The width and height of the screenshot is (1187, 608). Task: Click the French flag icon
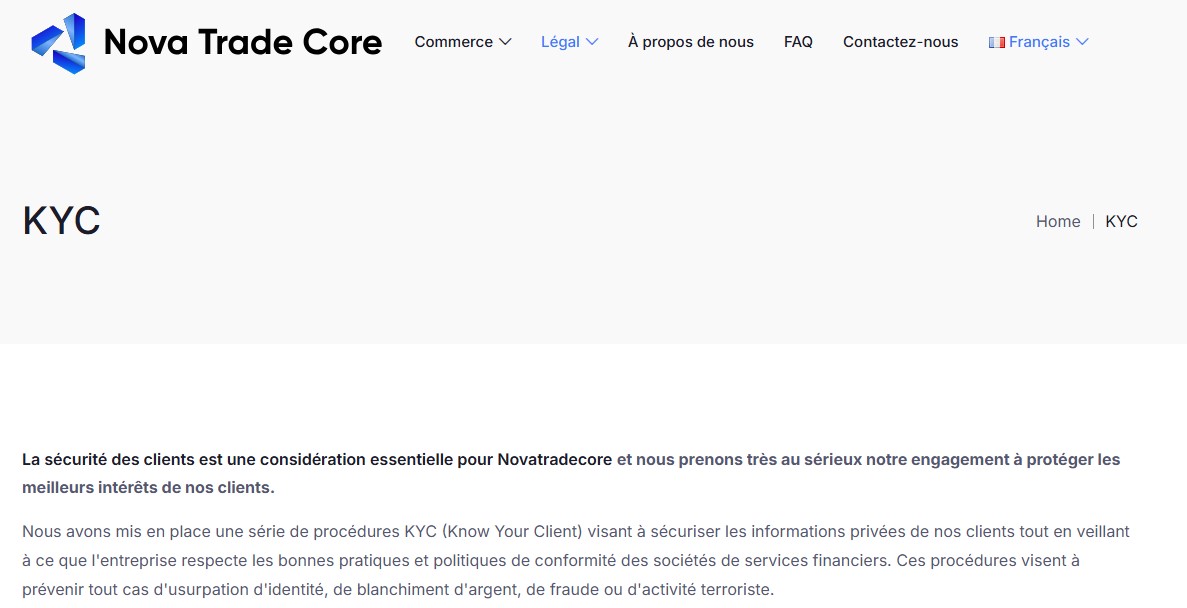point(996,42)
